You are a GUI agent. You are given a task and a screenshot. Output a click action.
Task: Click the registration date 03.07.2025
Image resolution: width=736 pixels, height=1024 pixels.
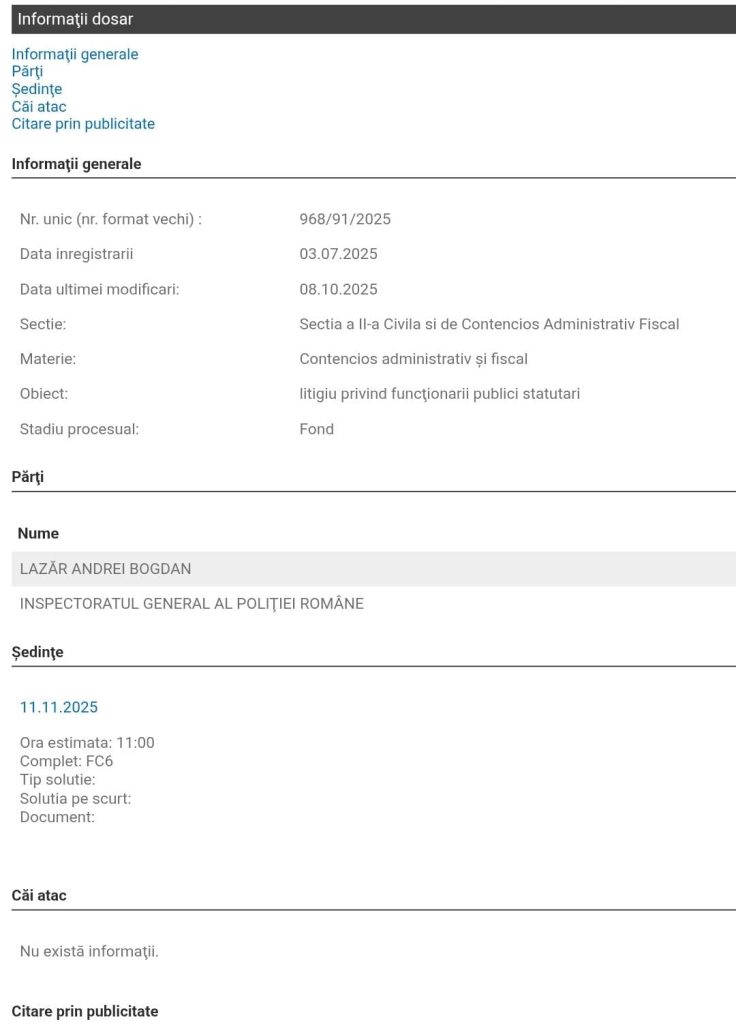click(x=338, y=254)
